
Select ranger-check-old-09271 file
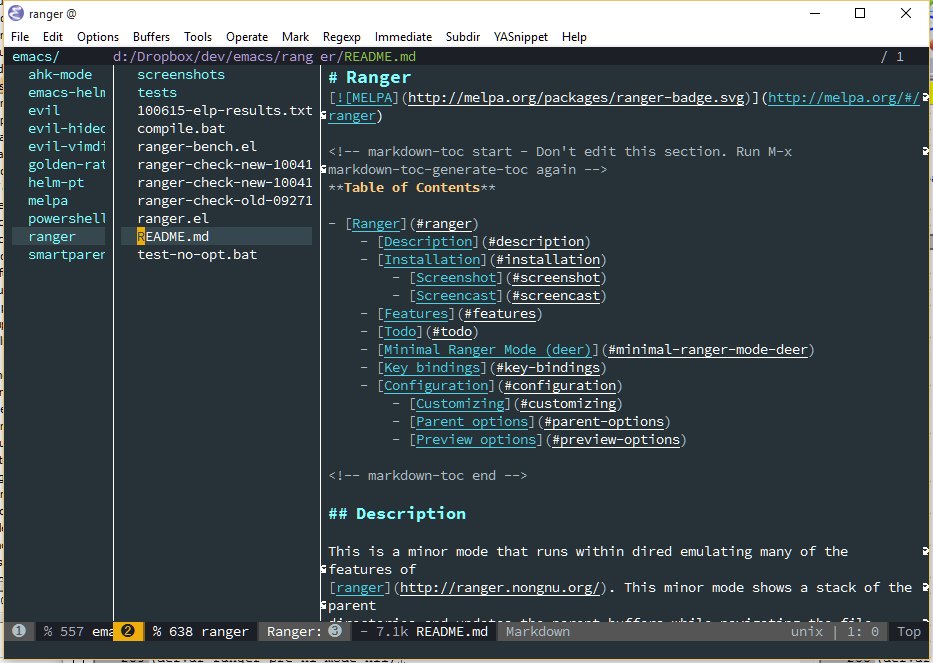(225, 201)
